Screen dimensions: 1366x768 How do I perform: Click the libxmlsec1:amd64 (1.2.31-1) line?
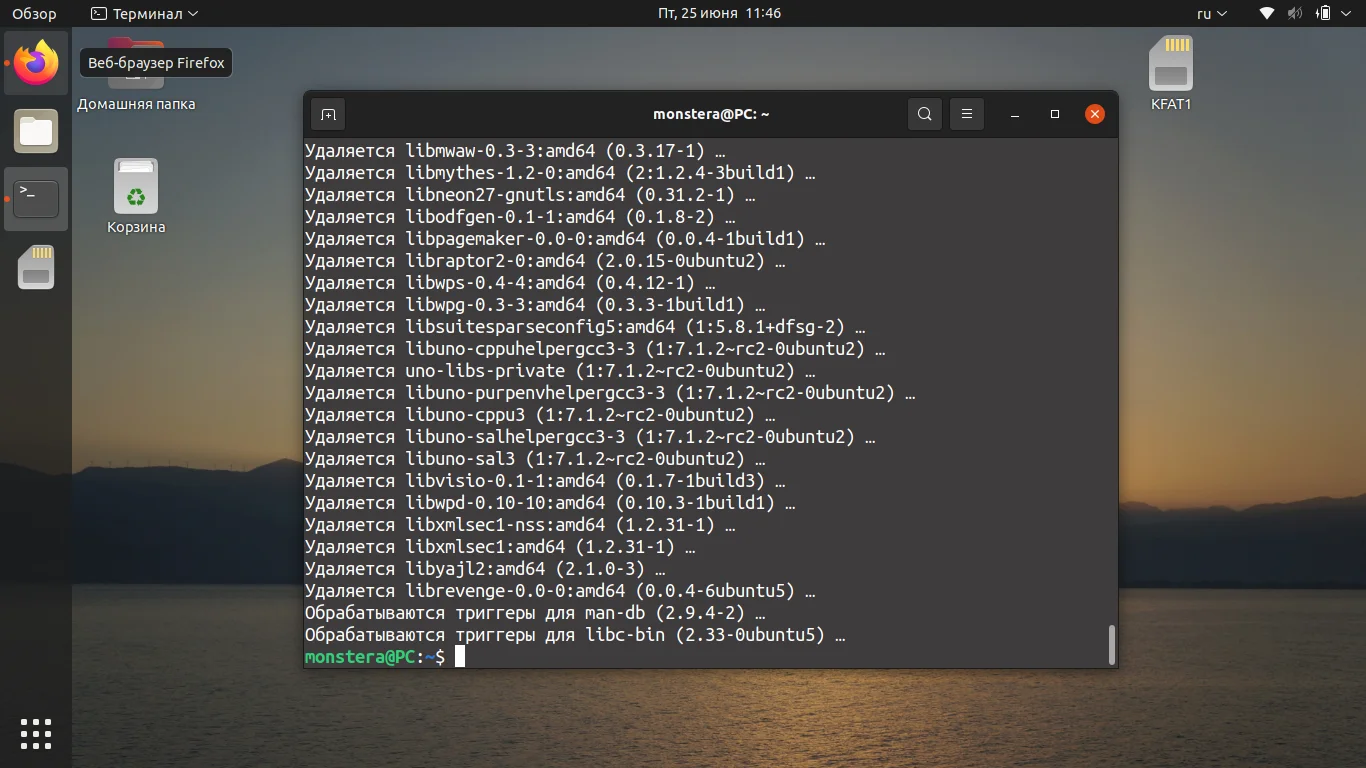coord(500,547)
